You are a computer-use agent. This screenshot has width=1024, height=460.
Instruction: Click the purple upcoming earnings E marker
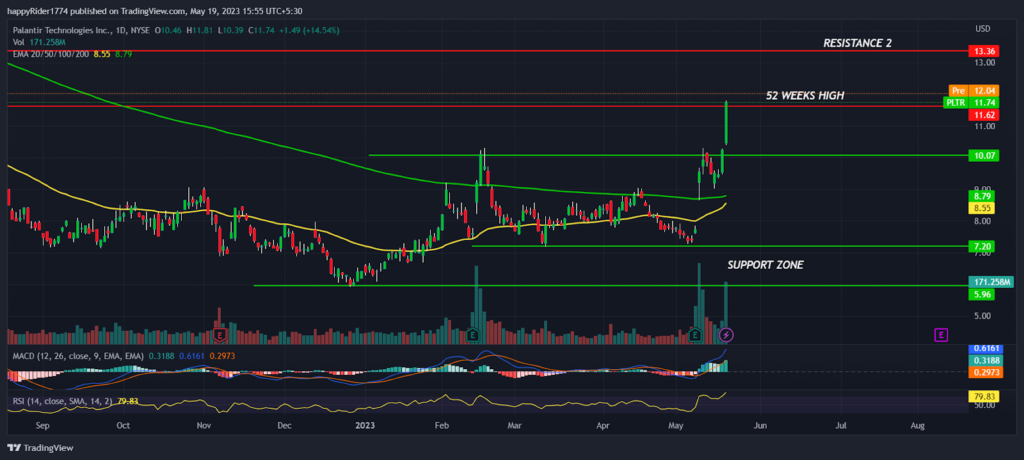coord(941,335)
